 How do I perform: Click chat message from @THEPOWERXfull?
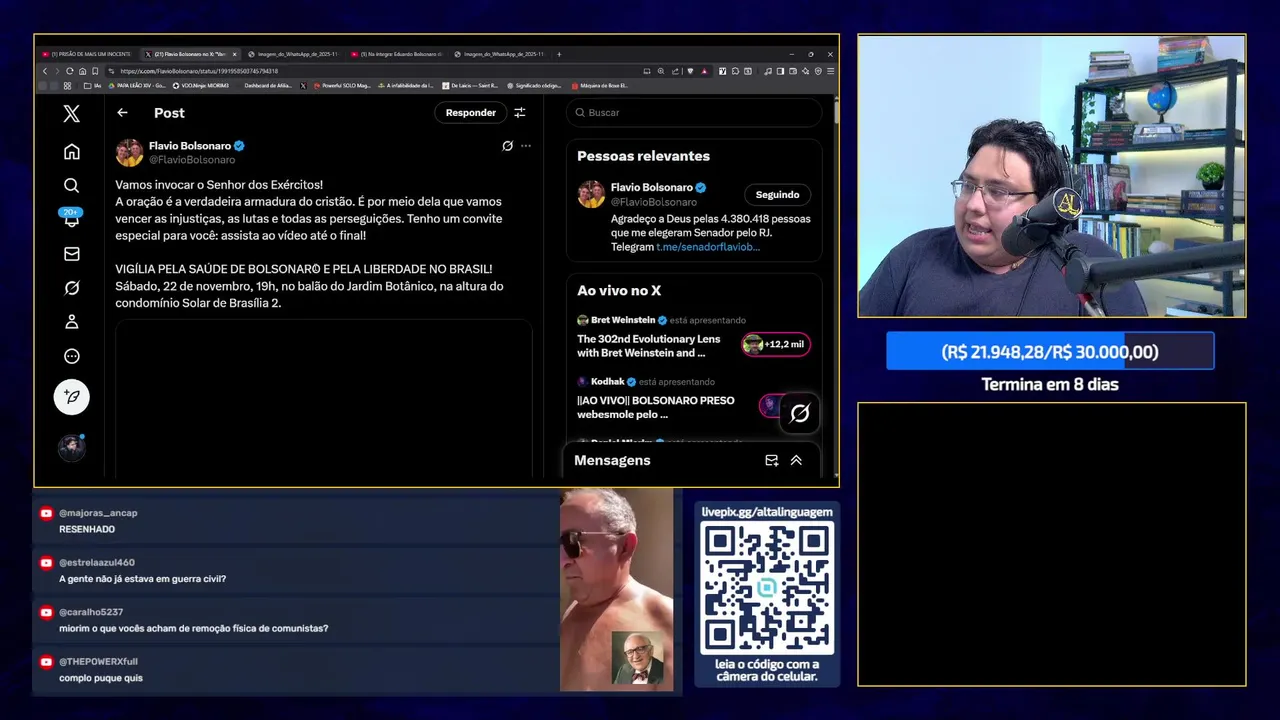pyautogui.click(x=296, y=670)
